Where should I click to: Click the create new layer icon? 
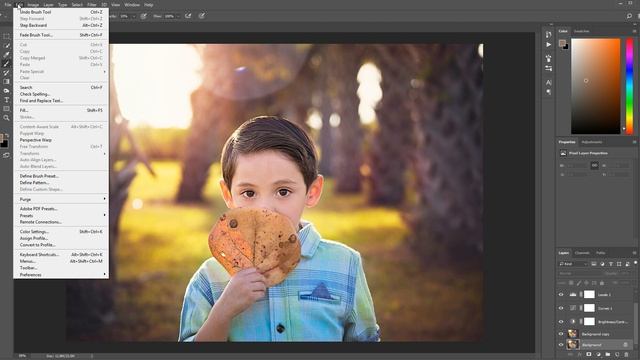tap(617, 355)
